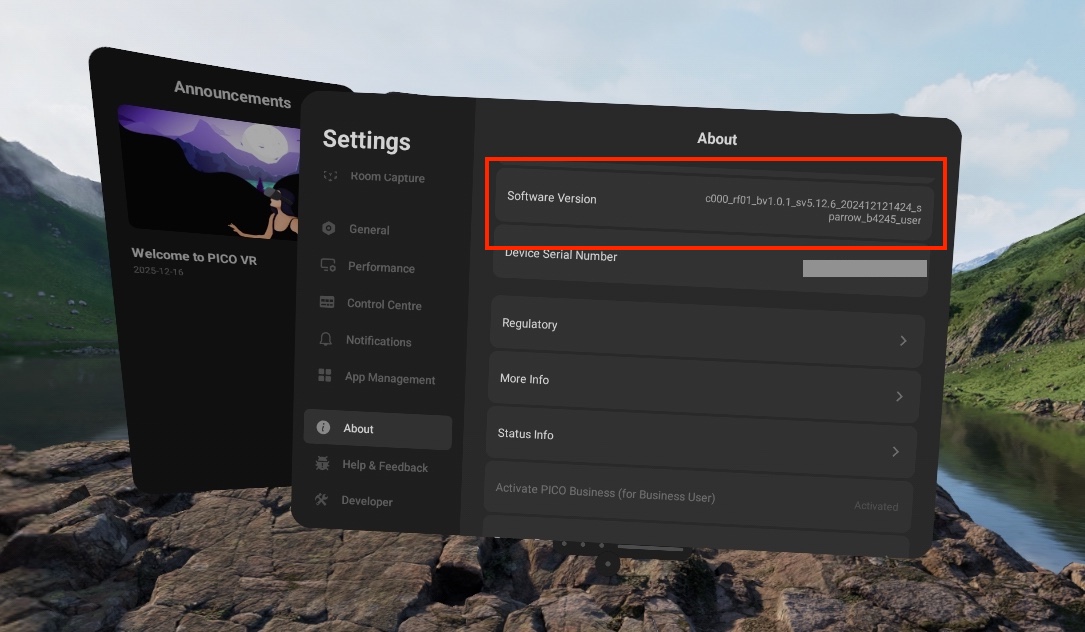The height and width of the screenshot is (632, 1085).
Task: Click the Help & Feedback bug icon
Action: pos(322,463)
